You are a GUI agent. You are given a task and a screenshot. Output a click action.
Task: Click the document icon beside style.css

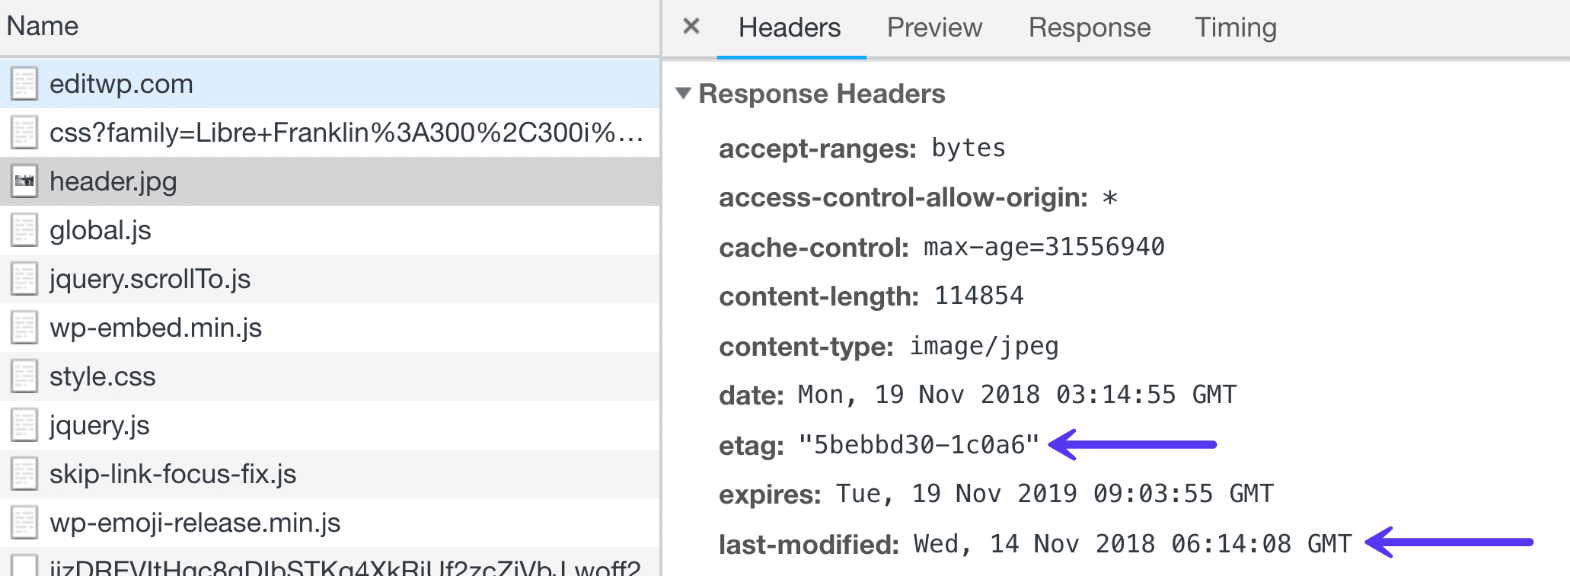click(25, 376)
